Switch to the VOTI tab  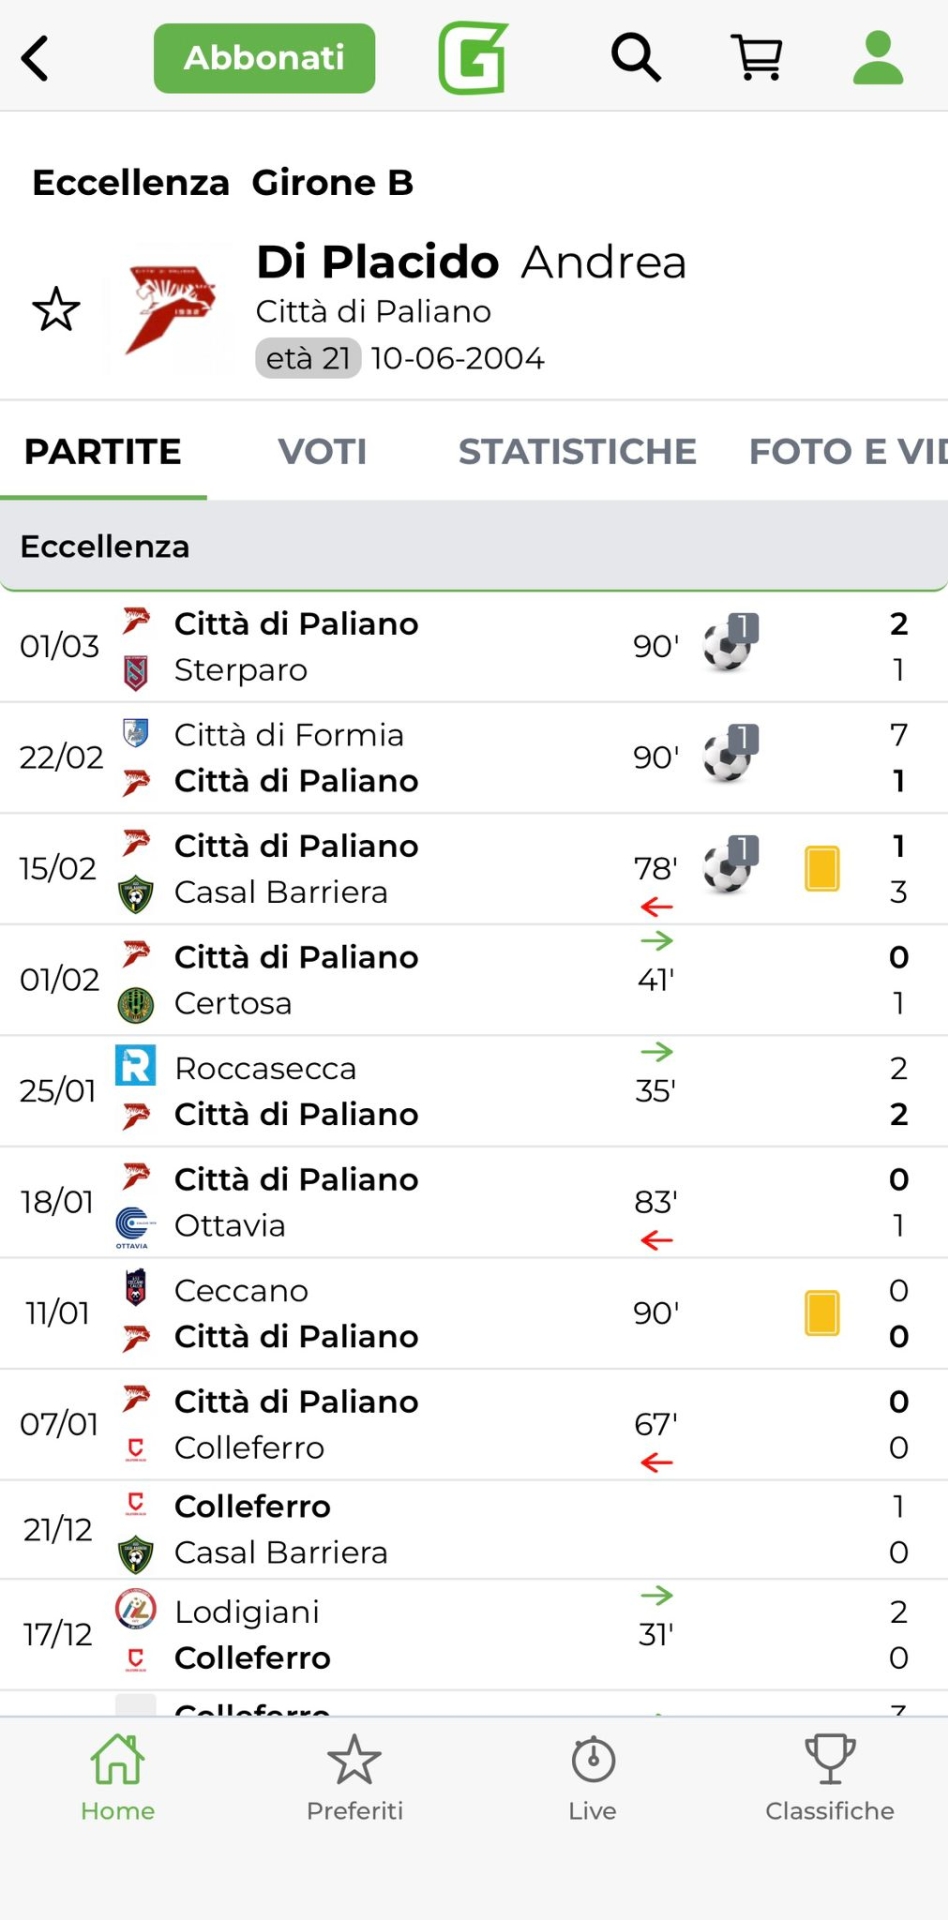pyautogui.click(x=322, y=452)
